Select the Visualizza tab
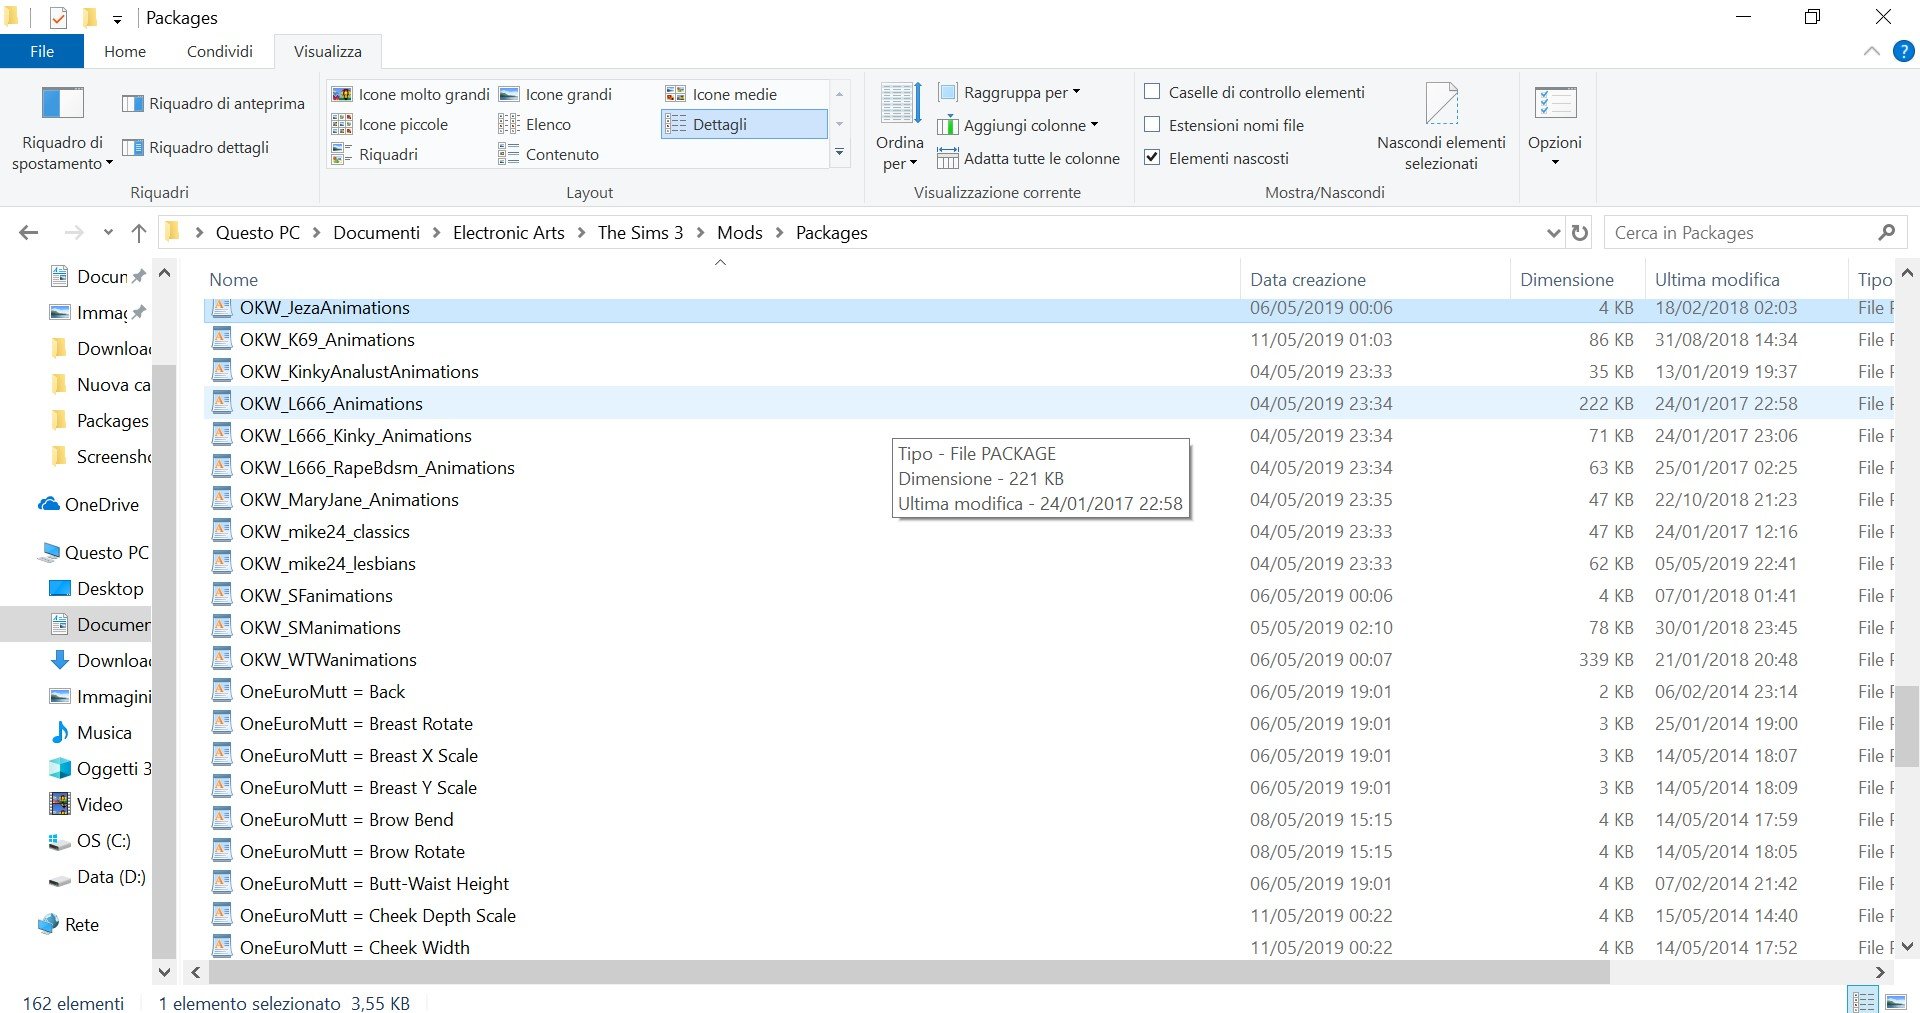The height and width of the screenshot is (1013, 1920). tap(328, 52)
